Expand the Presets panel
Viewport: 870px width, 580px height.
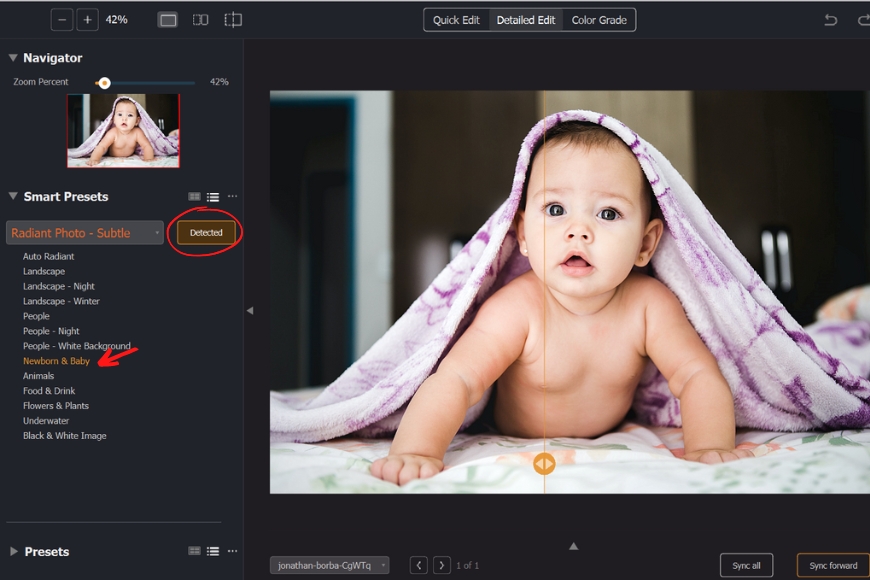point(14,551)
